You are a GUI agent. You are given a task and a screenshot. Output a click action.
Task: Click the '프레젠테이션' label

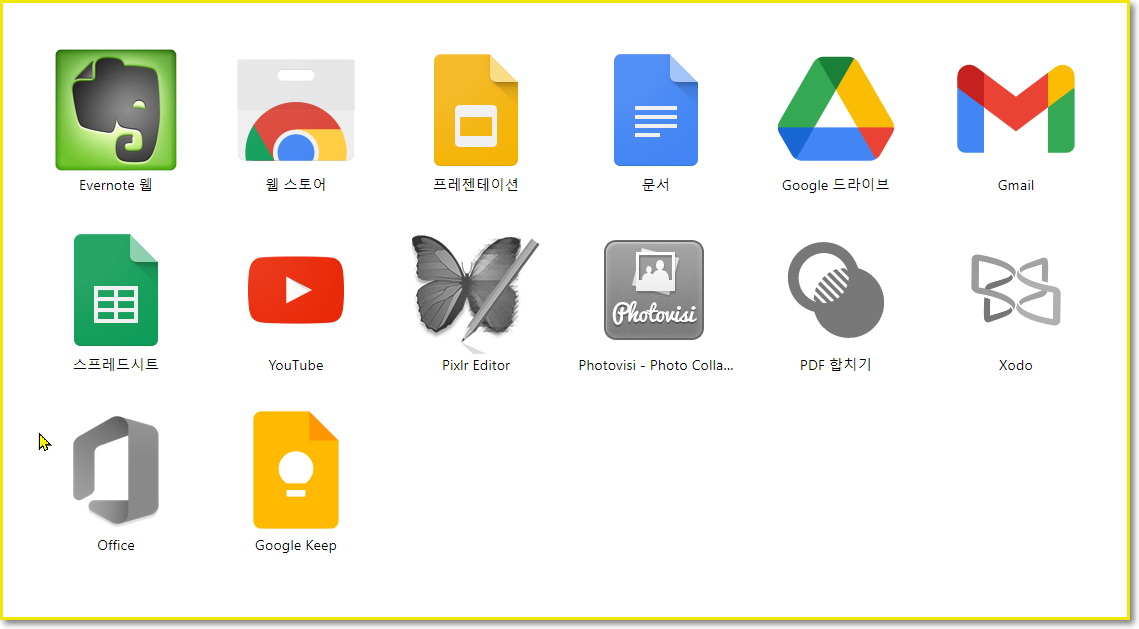point(476,184)
